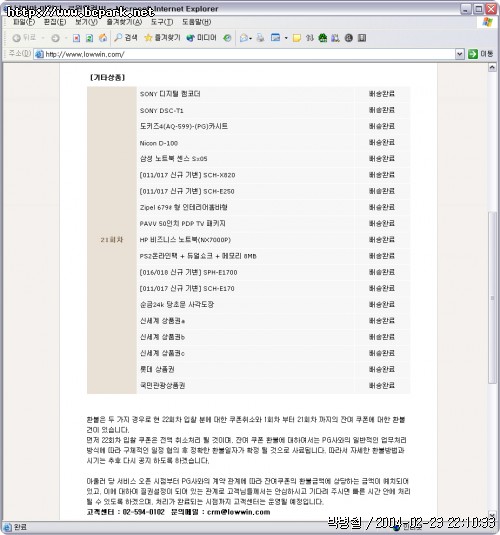Click the 'Zipel 679' refrigerator row
The height and width of the screenshot is (535, 500).
click(x=273, y=207)
